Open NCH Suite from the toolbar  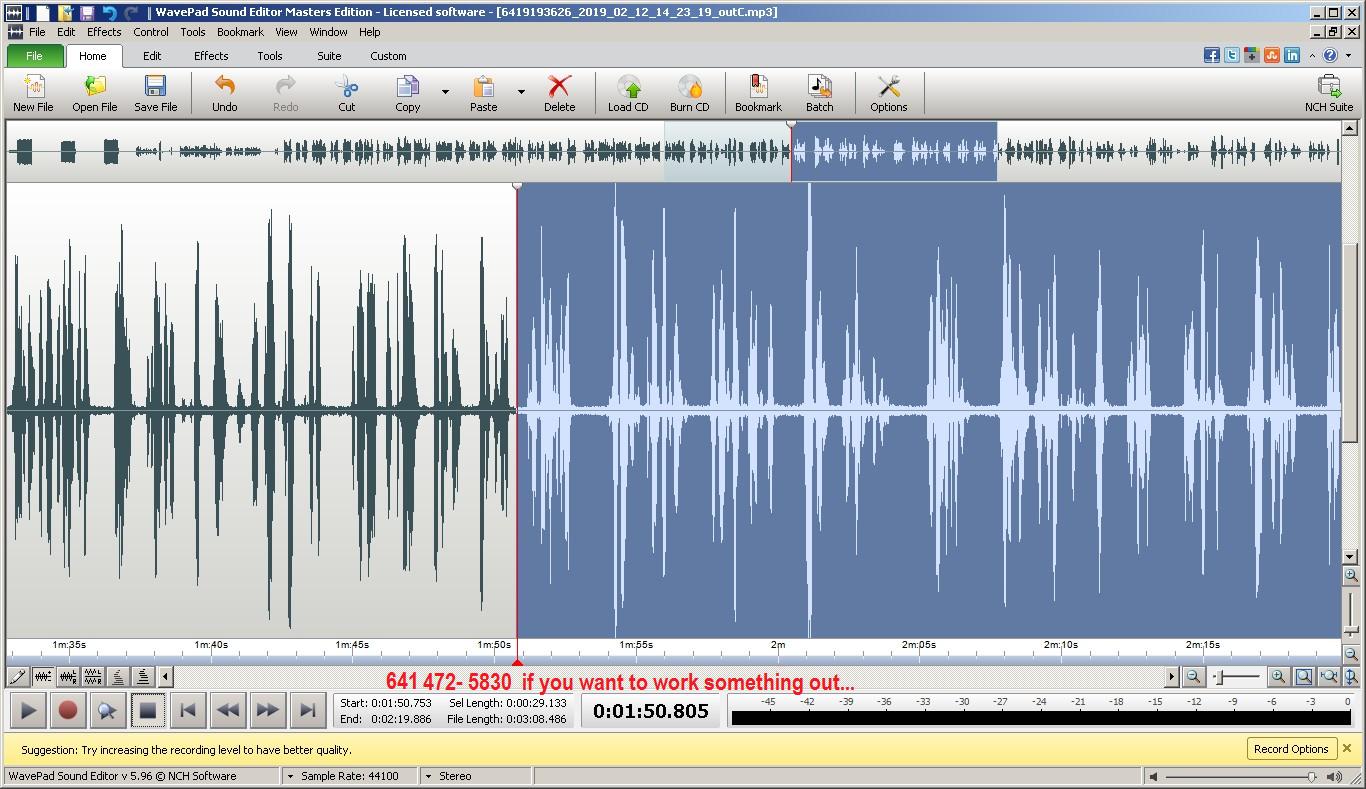coord(1329,93)
